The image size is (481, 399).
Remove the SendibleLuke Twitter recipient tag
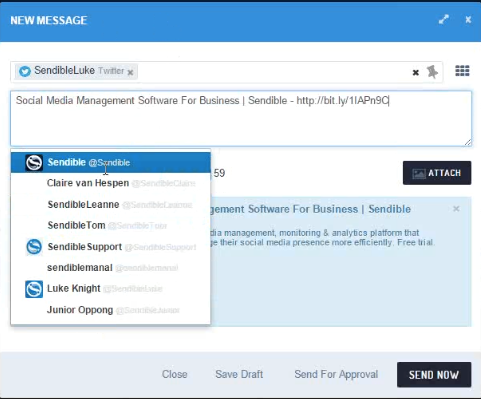coord(130,72)
